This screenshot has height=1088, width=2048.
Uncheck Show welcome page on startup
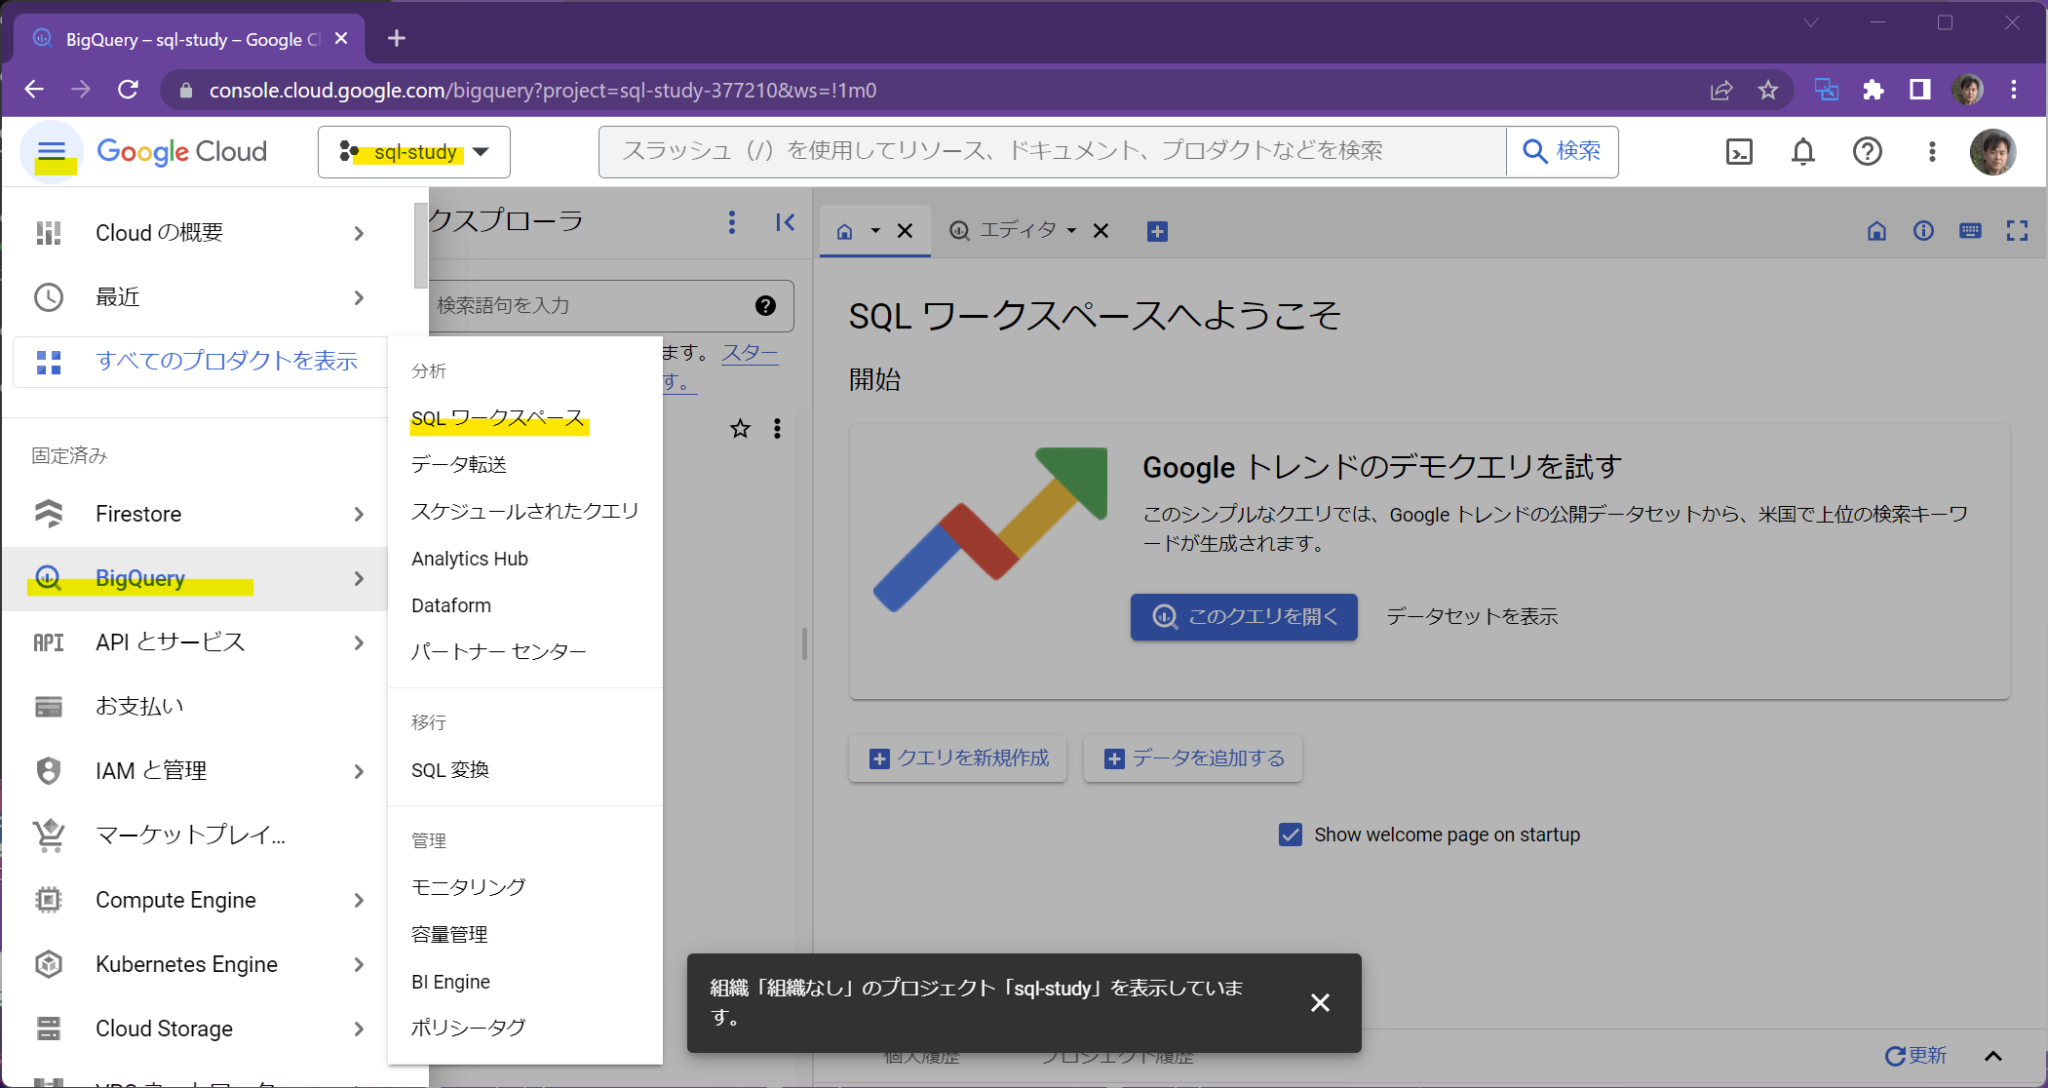point(1290,834)
